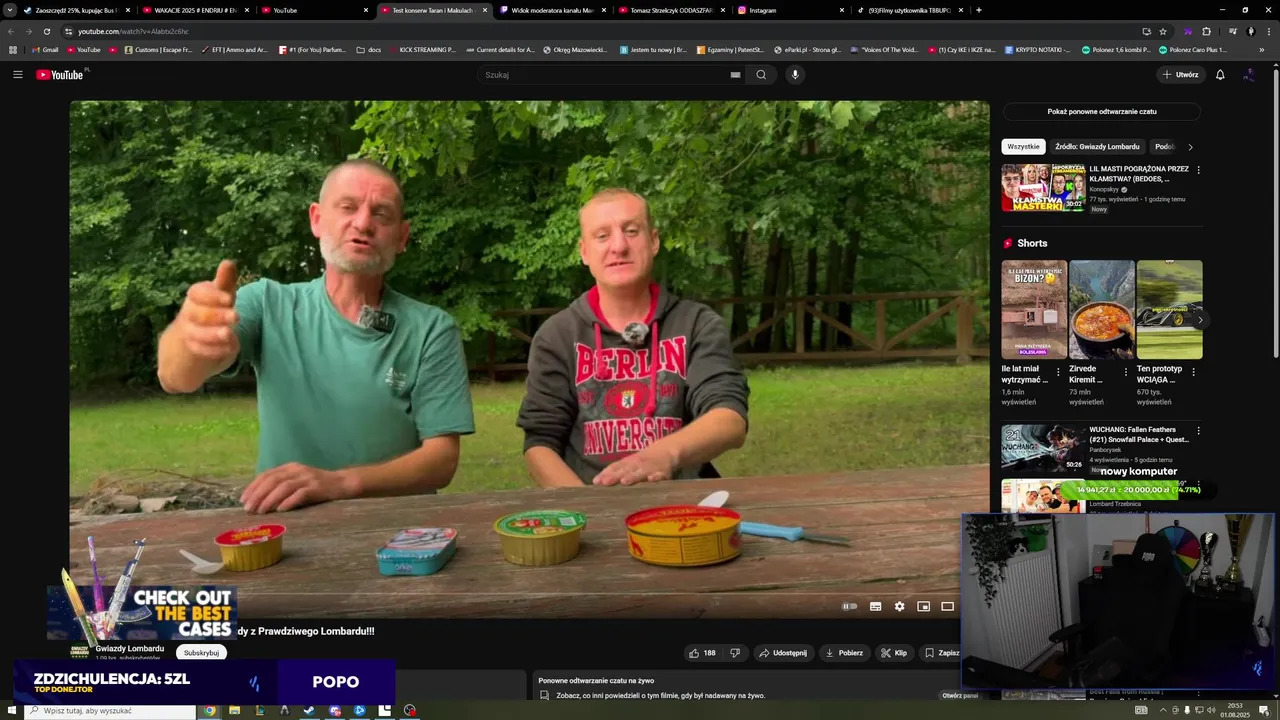Bookmark this page with star icon

[1163, 31]
